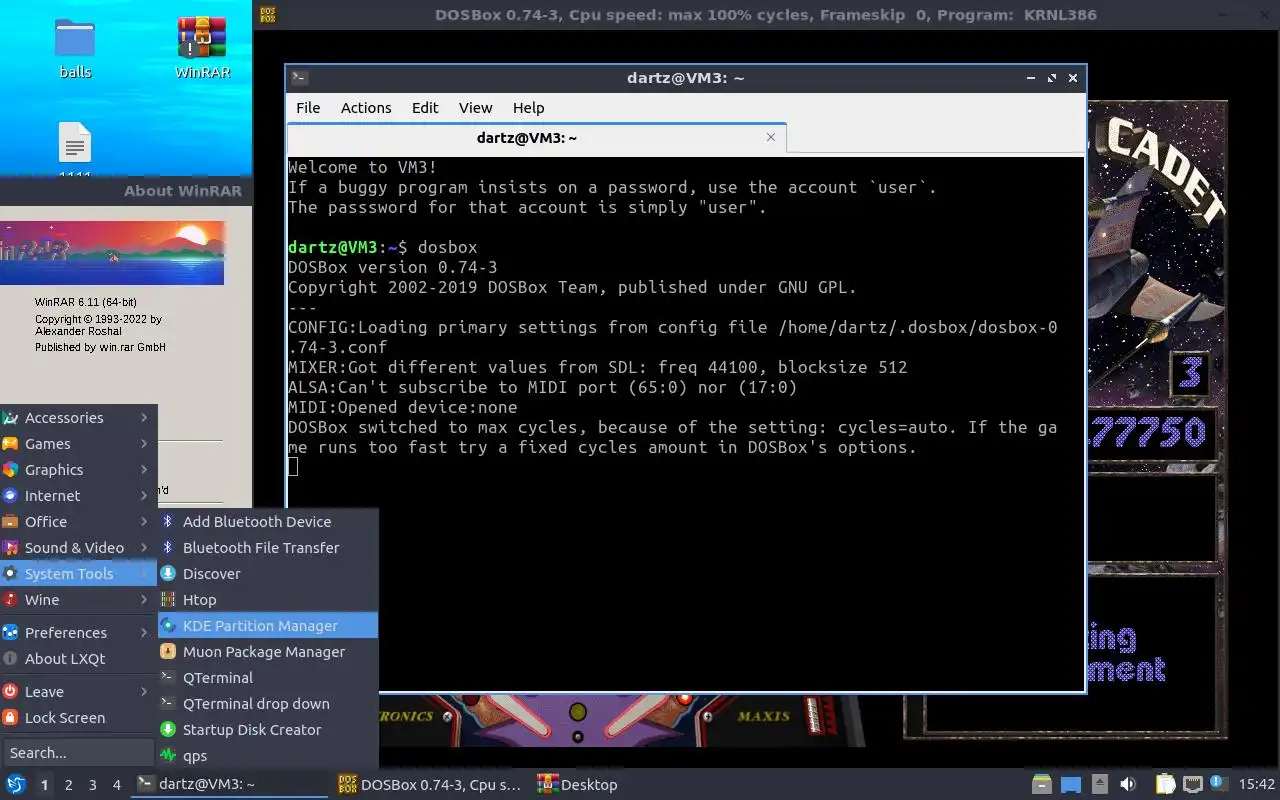Open the Actions menu in QTerminal
Screen dimensions: 1280x800
click(x=366, y=108)
